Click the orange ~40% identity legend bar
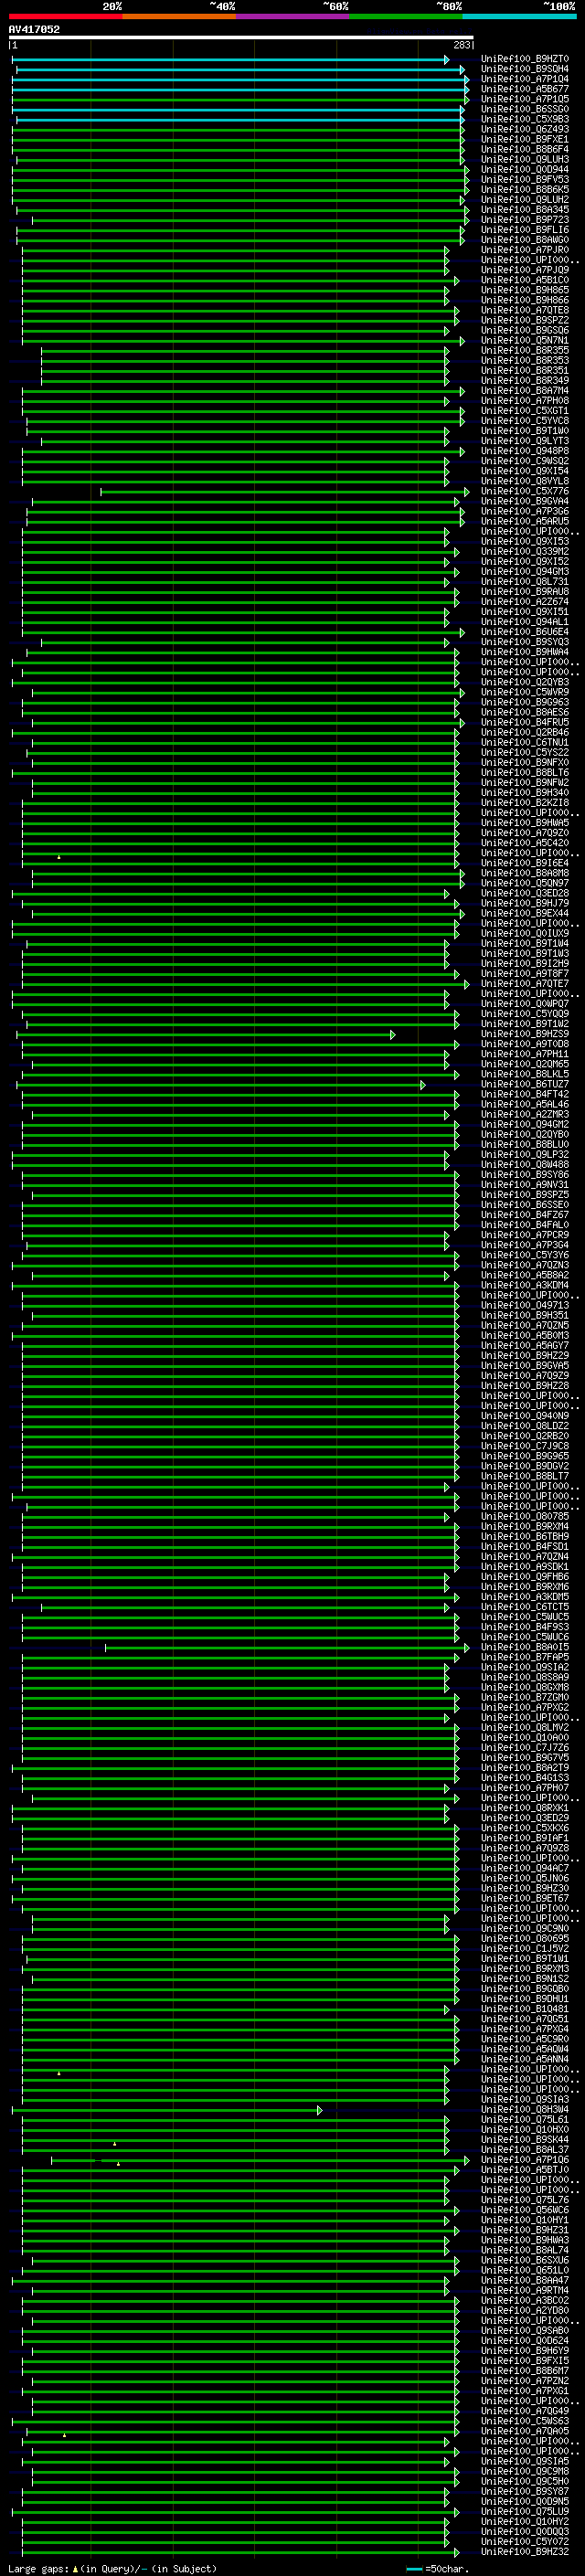 click(x=179, y=16)
